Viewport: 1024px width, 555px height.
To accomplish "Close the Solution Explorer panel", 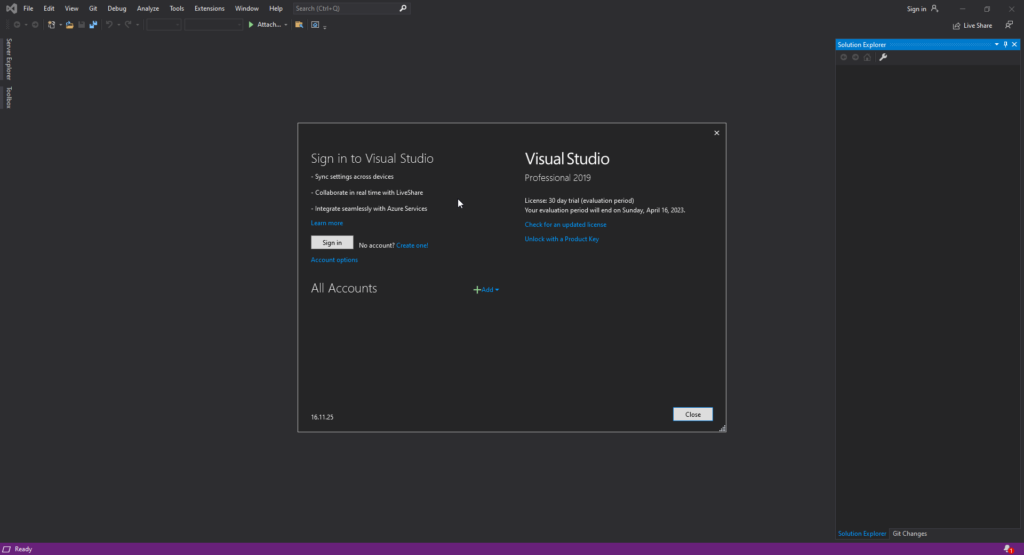I will click(x=1014, y=44).
